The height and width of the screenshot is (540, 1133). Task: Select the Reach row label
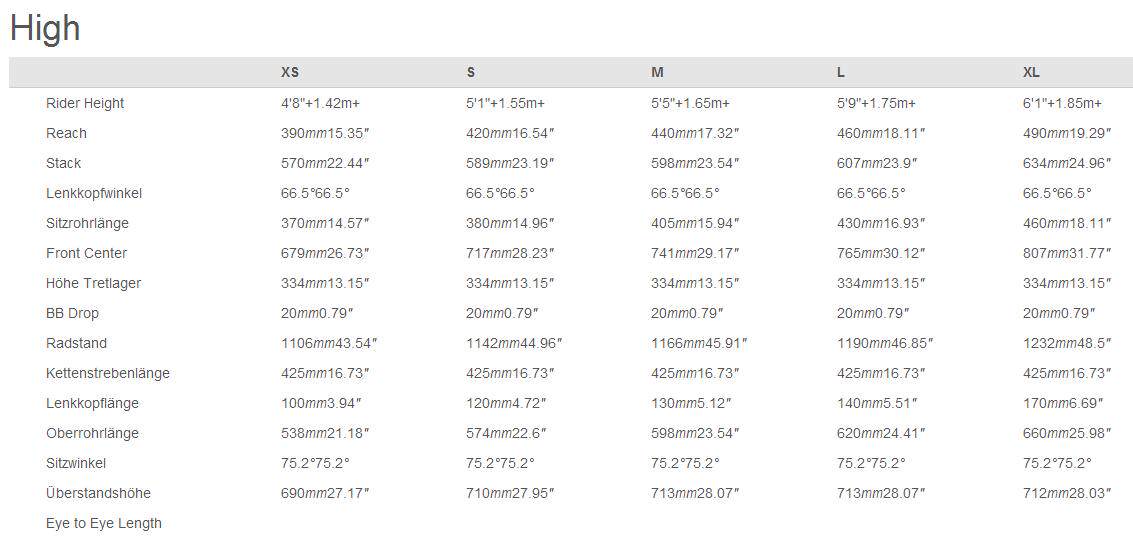66,133
